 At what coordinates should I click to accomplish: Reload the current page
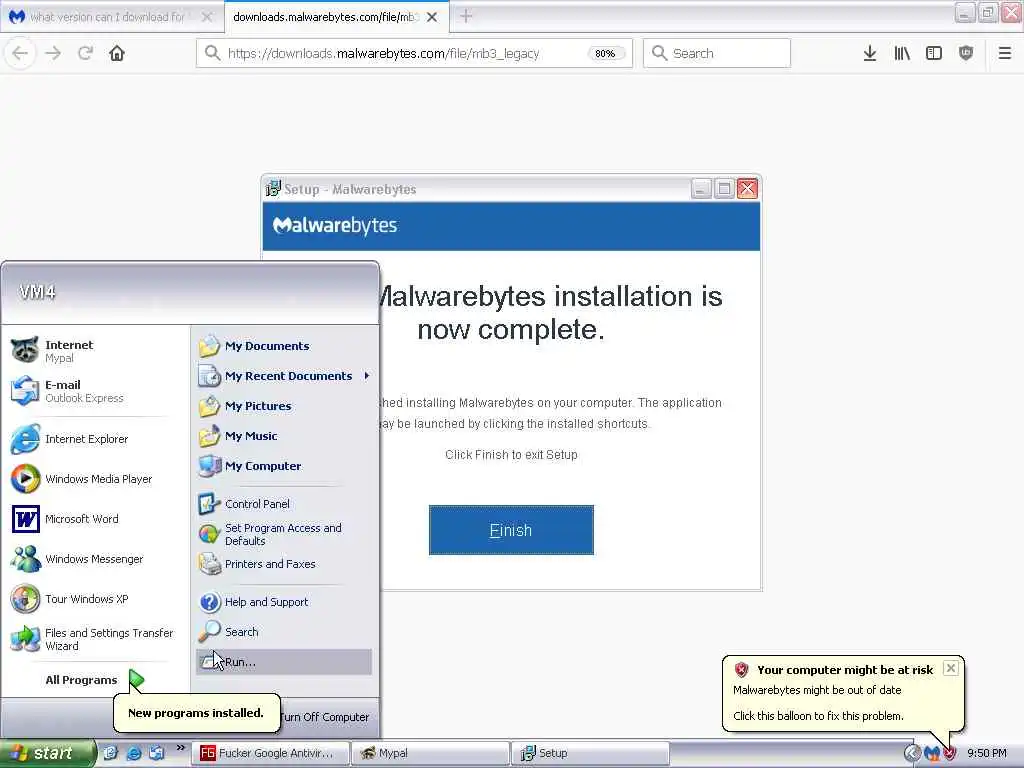click(85, 53)
